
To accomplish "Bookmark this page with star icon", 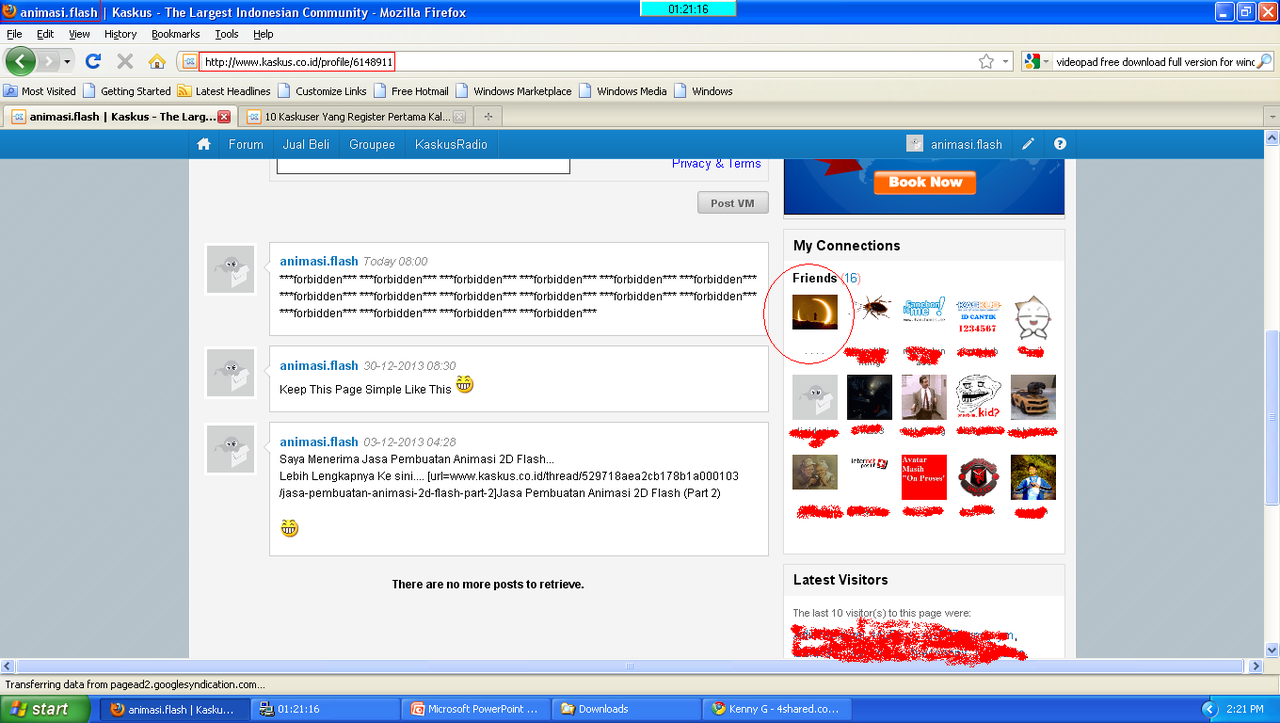I will pos(986,61).
